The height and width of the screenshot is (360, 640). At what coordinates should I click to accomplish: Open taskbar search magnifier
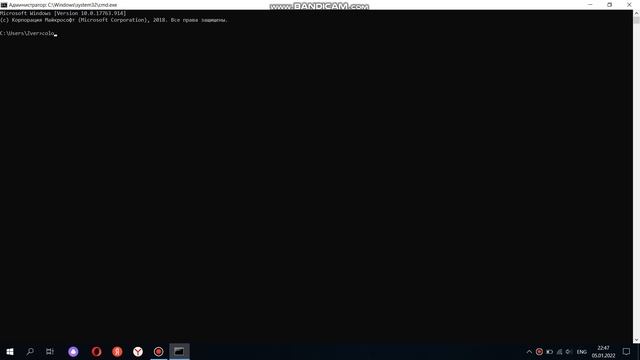coord(30,351)
